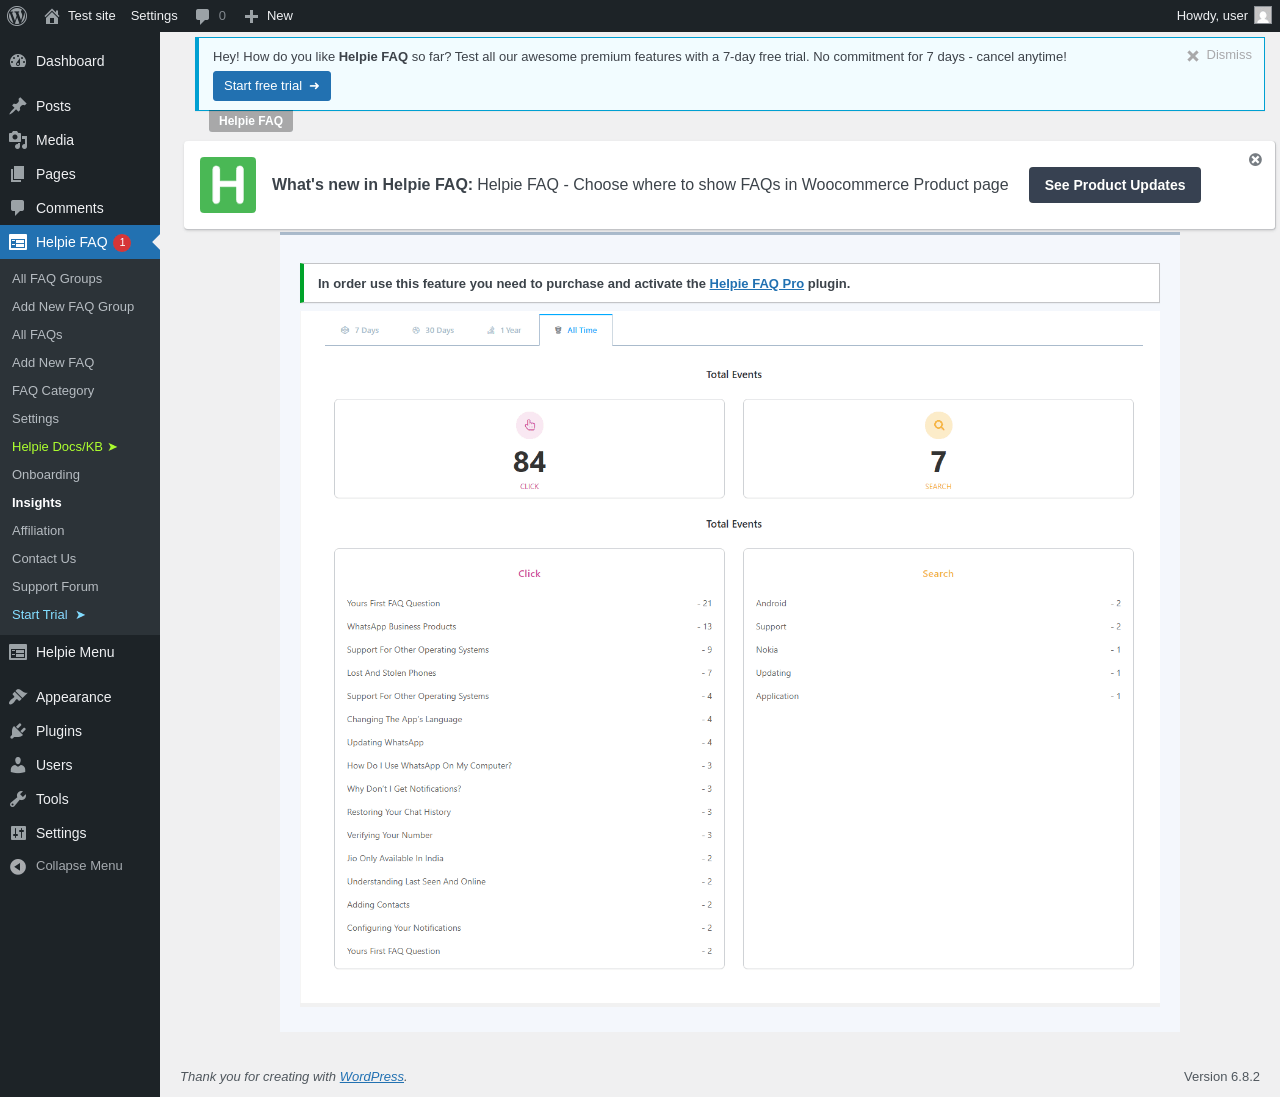Click the Comments sidebar bubble icon

point(18,208)
